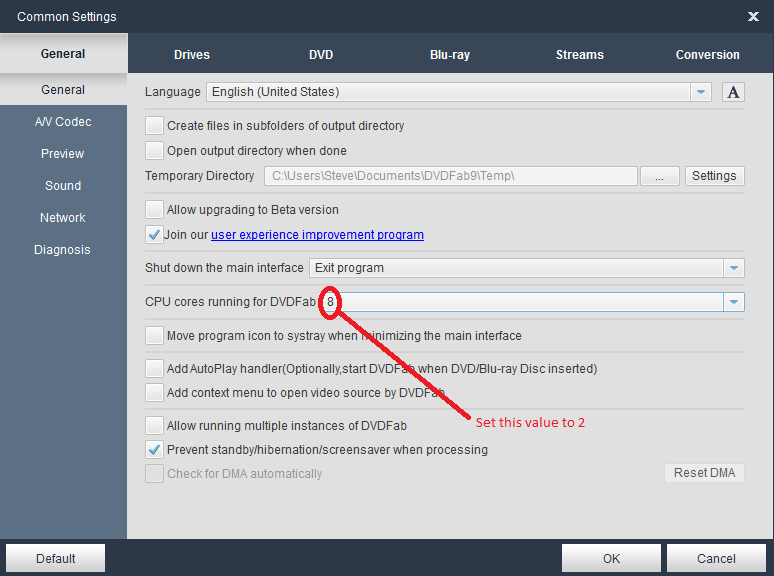The width and height of the screenshot is (774, 576).
Task: Click the Temporary Directory Settings button
Action: [x=714, y=176]
